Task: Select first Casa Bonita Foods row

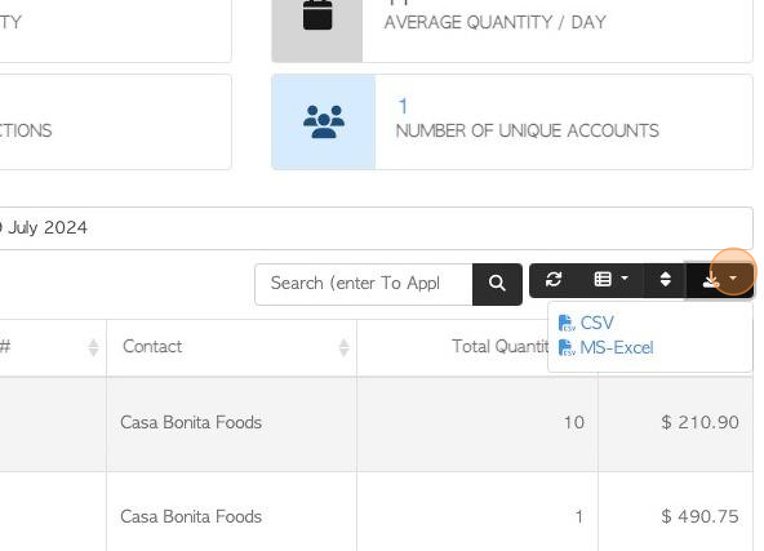Action: click(191, 423)
